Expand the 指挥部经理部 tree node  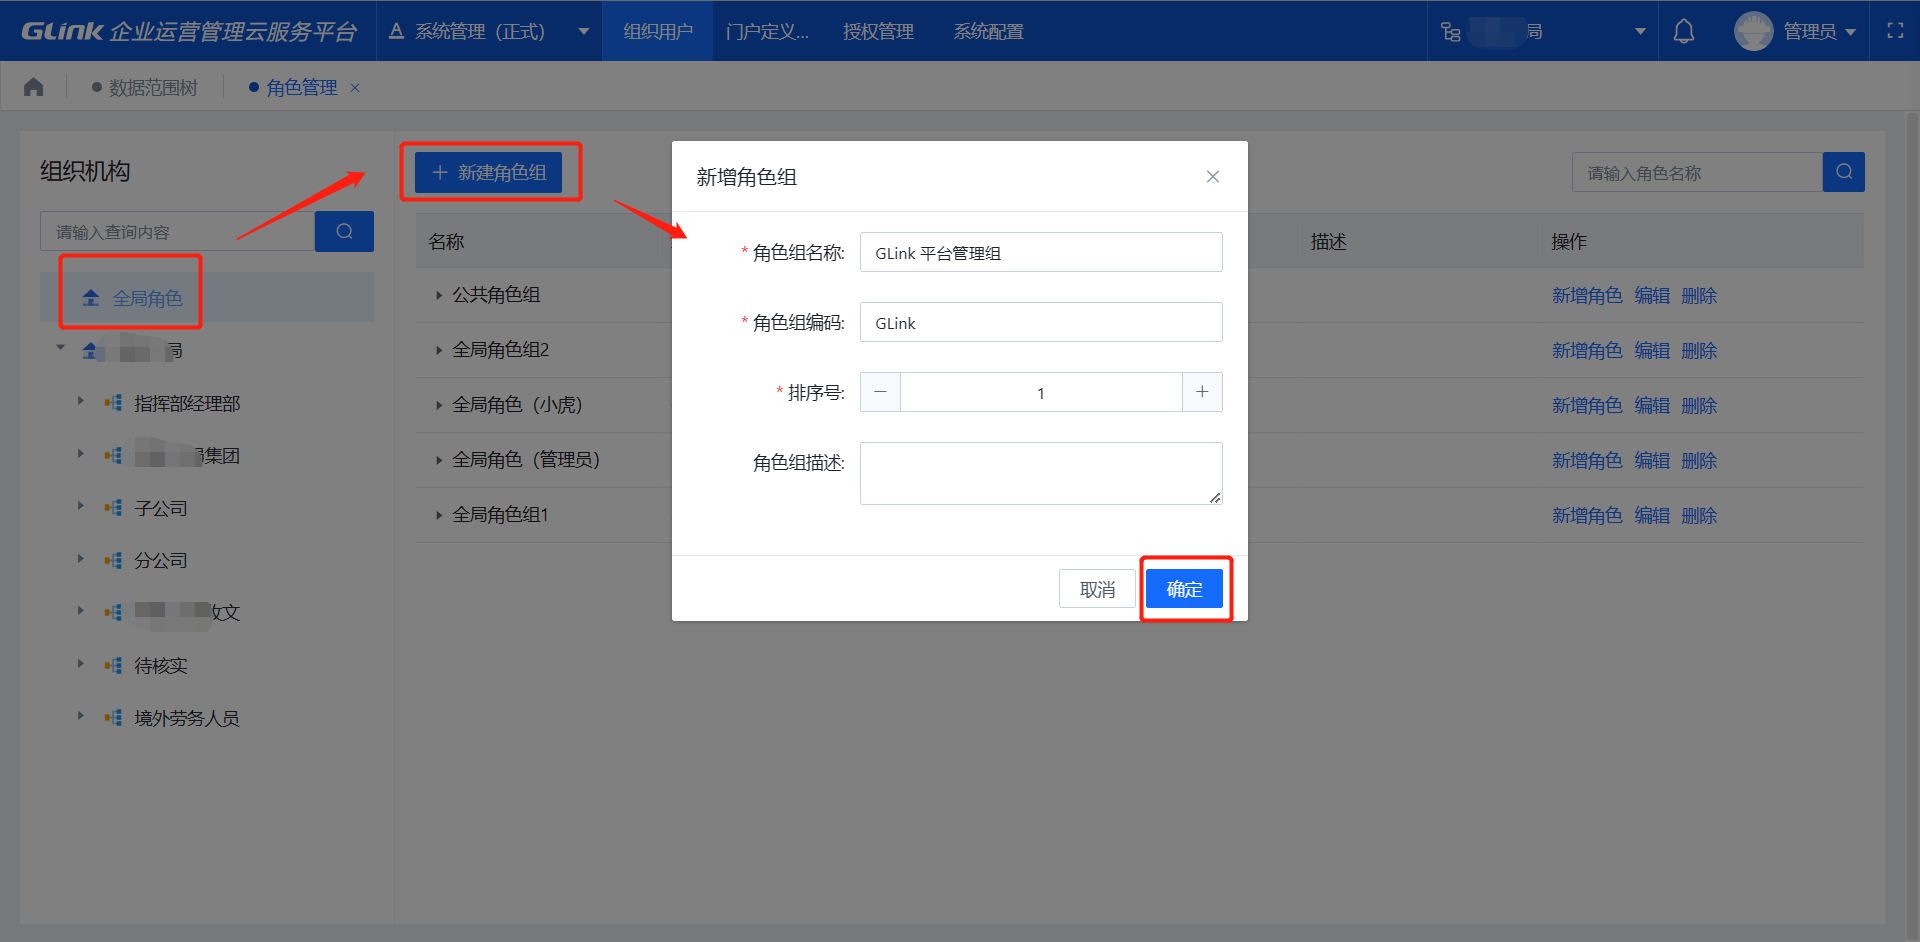coord(81,401)
